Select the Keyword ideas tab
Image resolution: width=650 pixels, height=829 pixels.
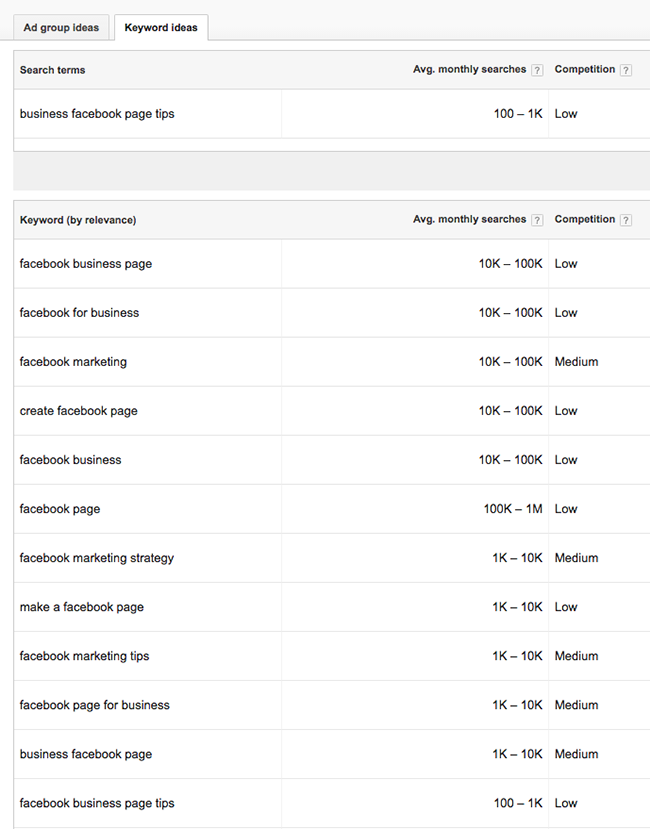pos(161,27)
